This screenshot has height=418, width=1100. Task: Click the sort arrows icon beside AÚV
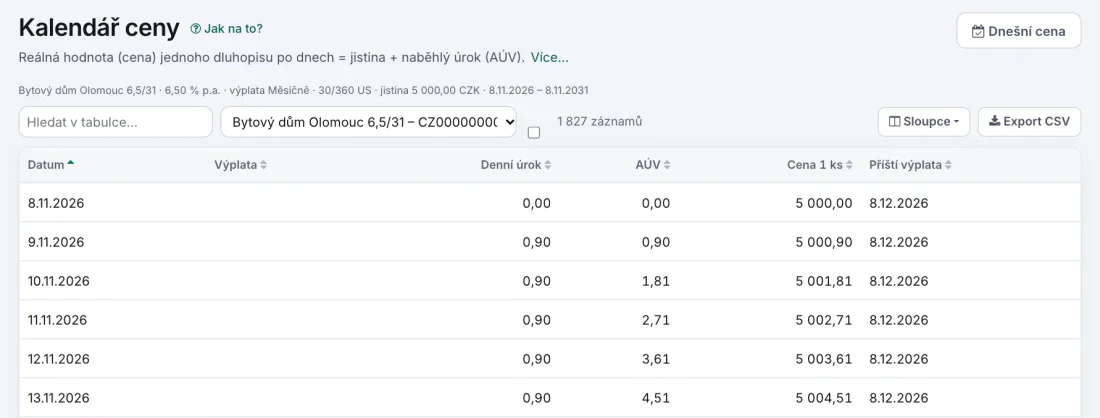pos(666,165)
